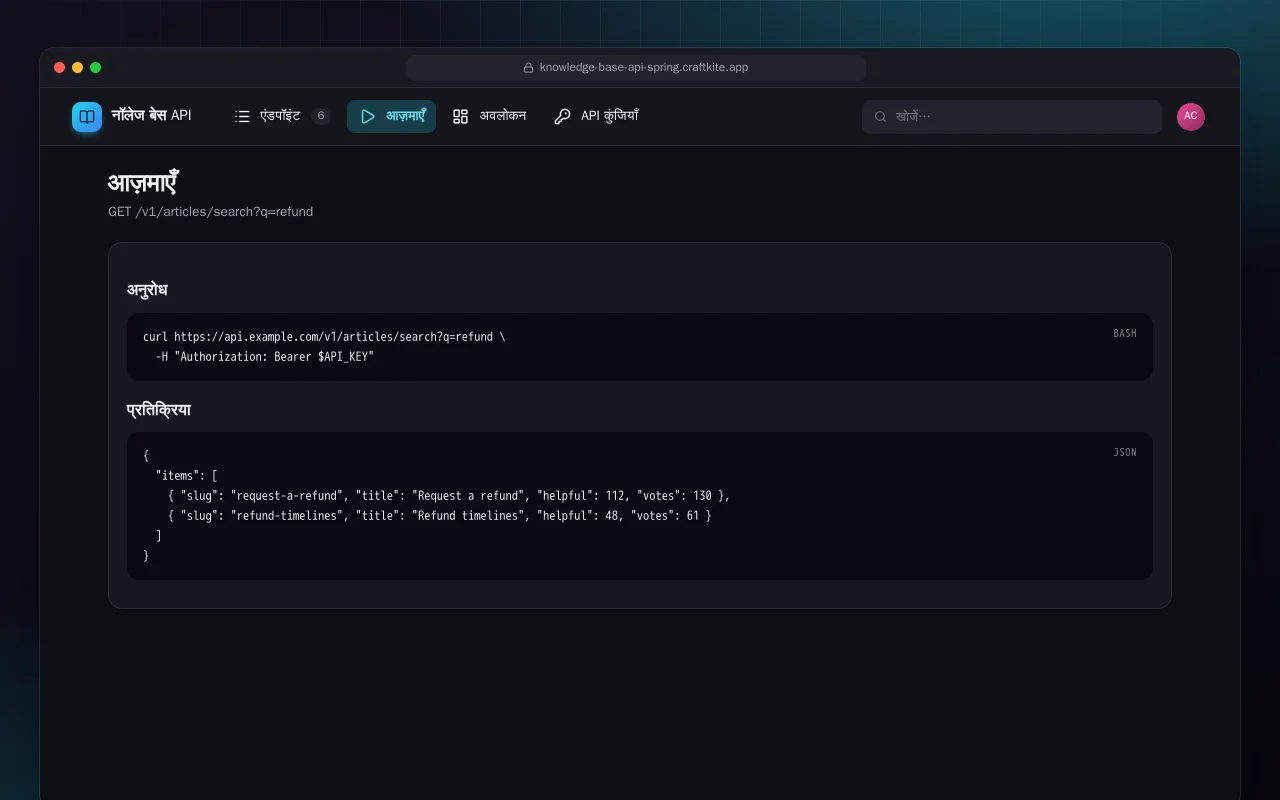This screenshot has width=1280, height=800.
Task: Click the GET /v1/articles/search?q=refund subtitle
Action: pyautogui.click(x=211, y=212)
